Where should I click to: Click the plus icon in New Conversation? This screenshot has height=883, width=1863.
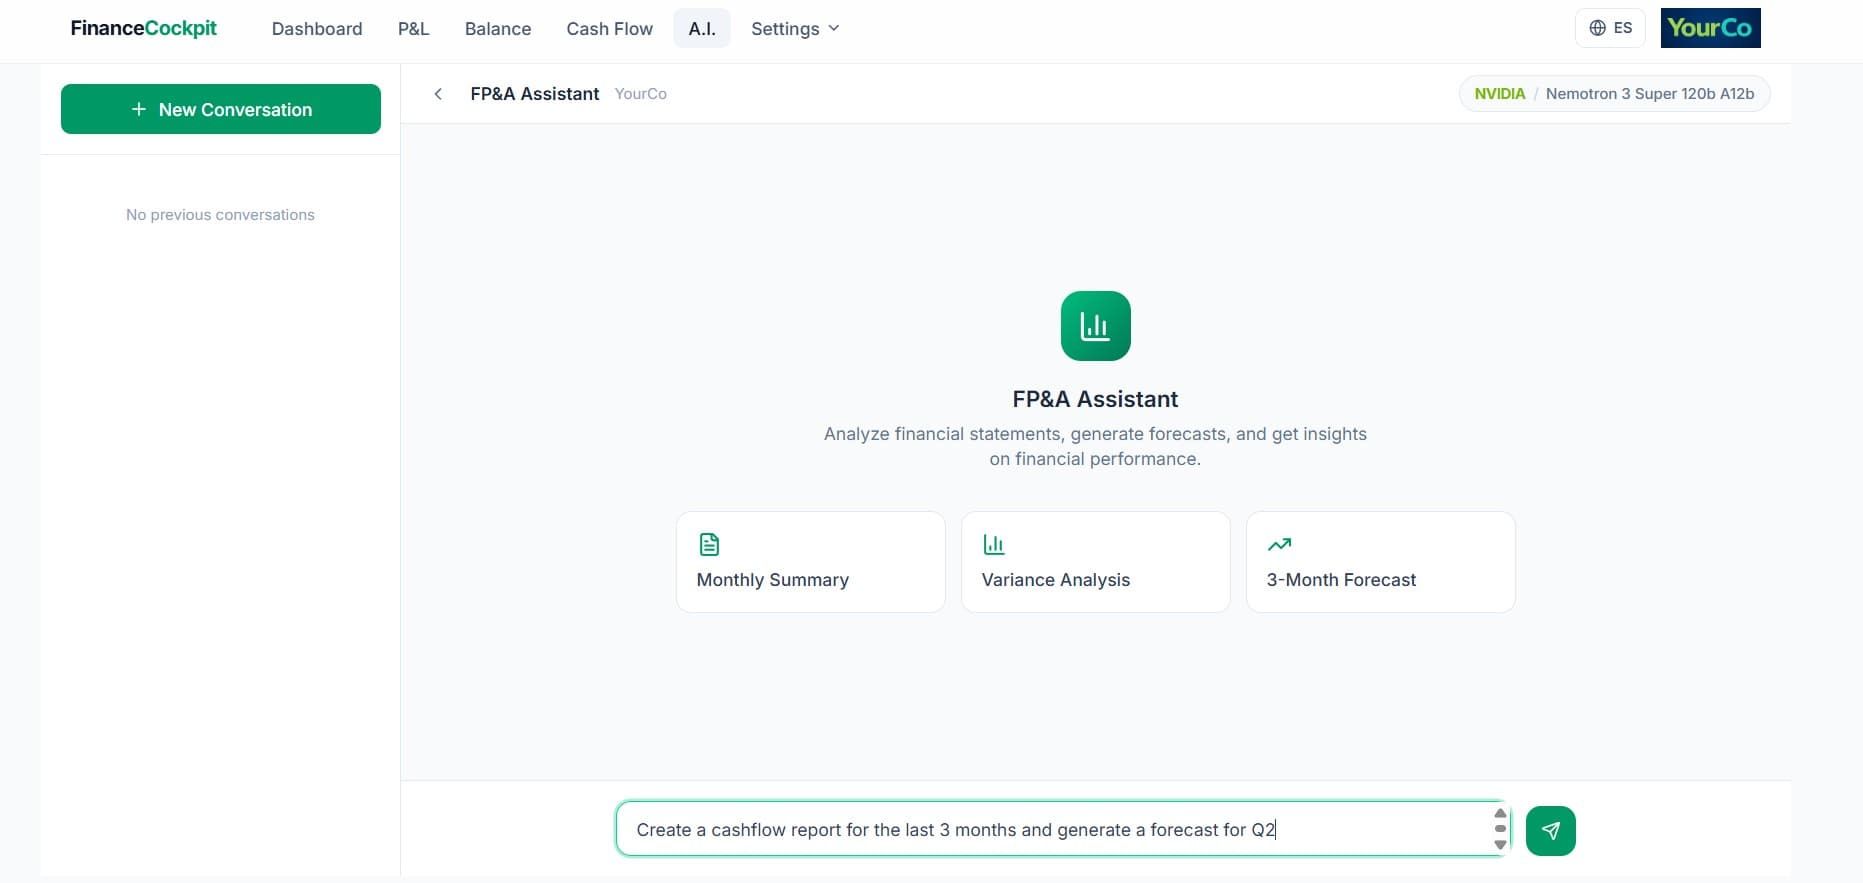coord(139,109)
